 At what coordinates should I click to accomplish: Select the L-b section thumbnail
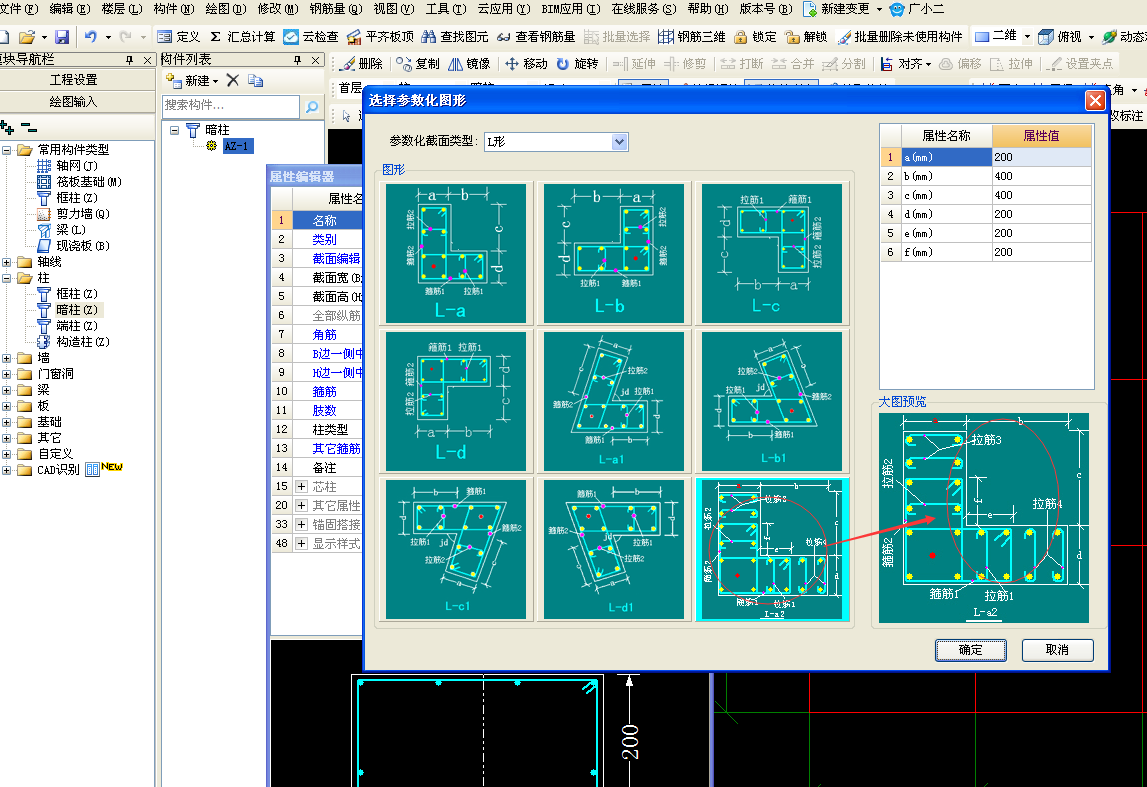614,253
